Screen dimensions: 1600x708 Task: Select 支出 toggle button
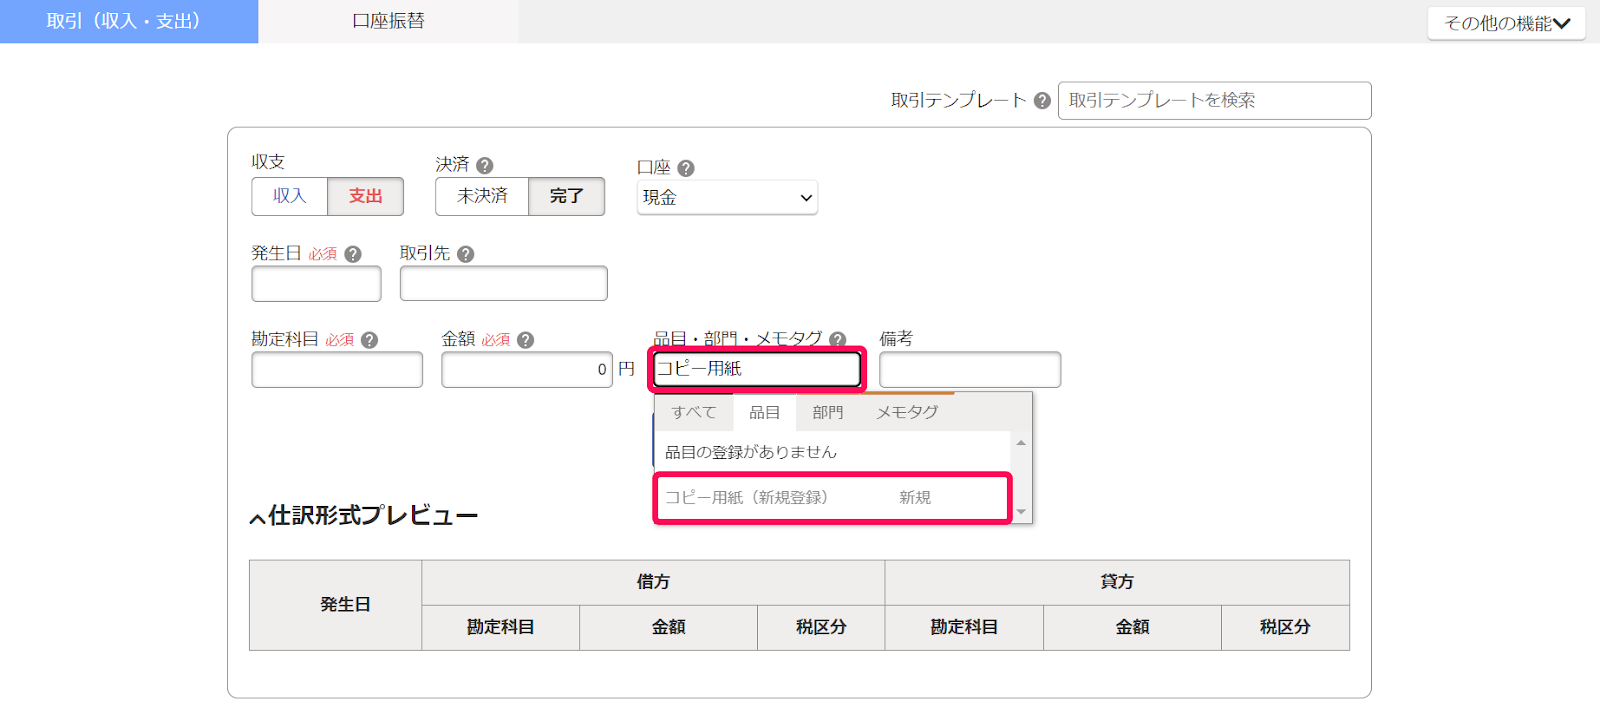(x=366, y=196)
